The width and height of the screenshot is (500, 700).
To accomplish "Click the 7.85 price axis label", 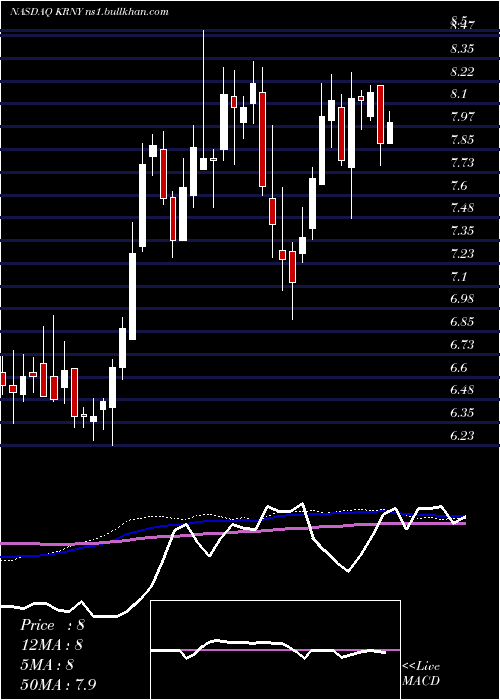I will (x=462, y=140).
